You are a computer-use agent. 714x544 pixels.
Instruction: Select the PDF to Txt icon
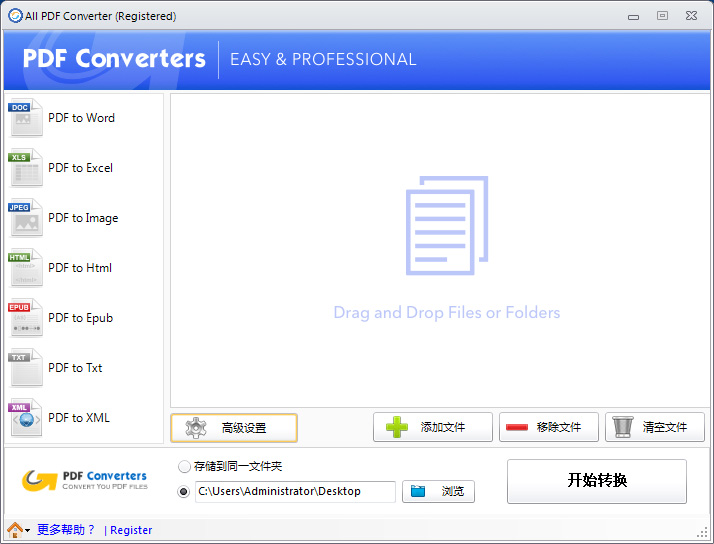[26, 368]
